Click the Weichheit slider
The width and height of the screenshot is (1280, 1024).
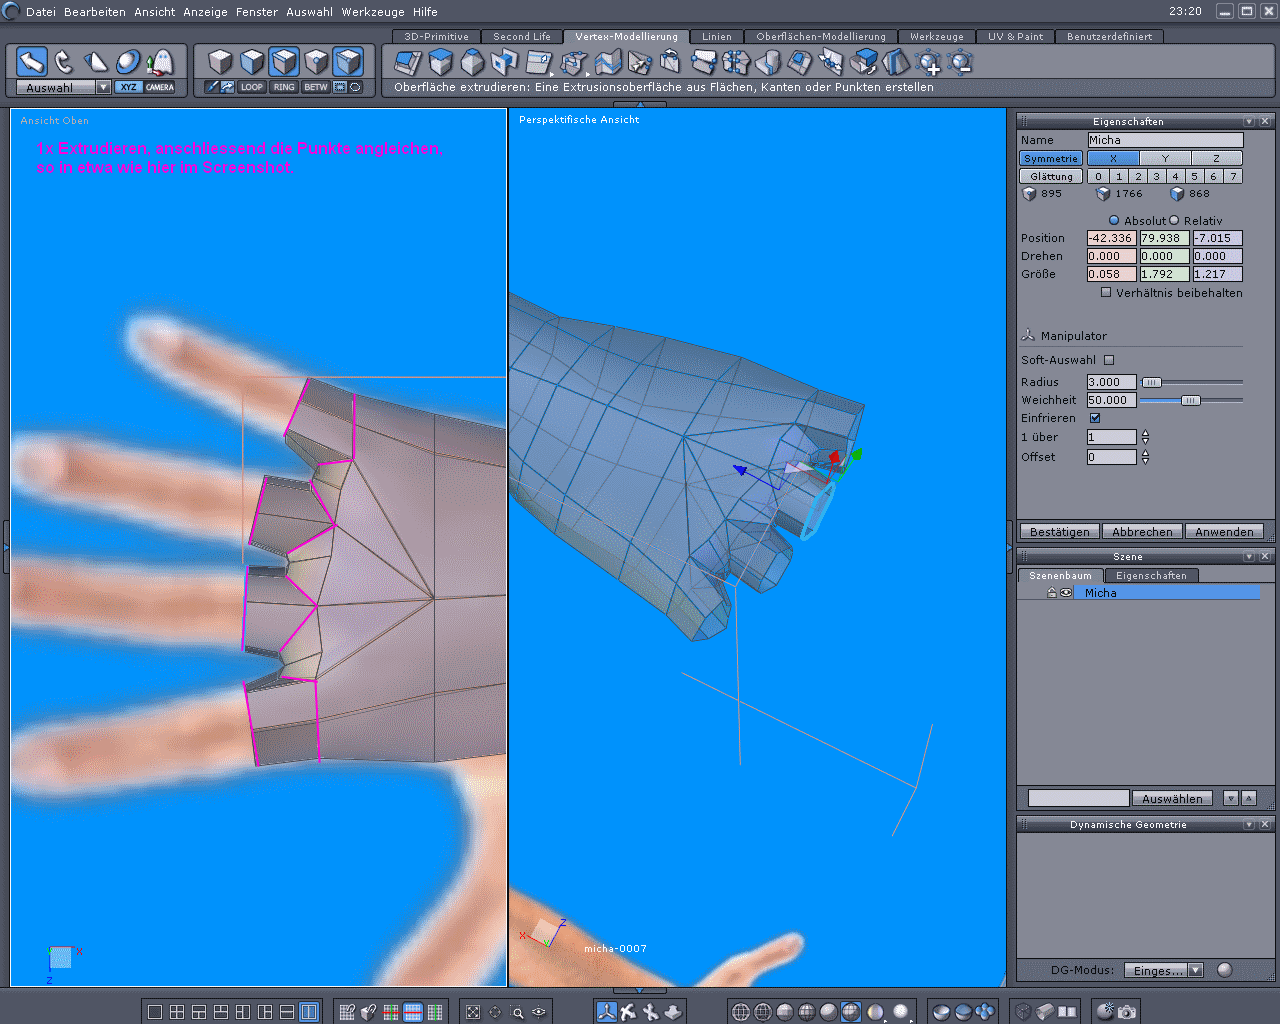[1191, 400]
